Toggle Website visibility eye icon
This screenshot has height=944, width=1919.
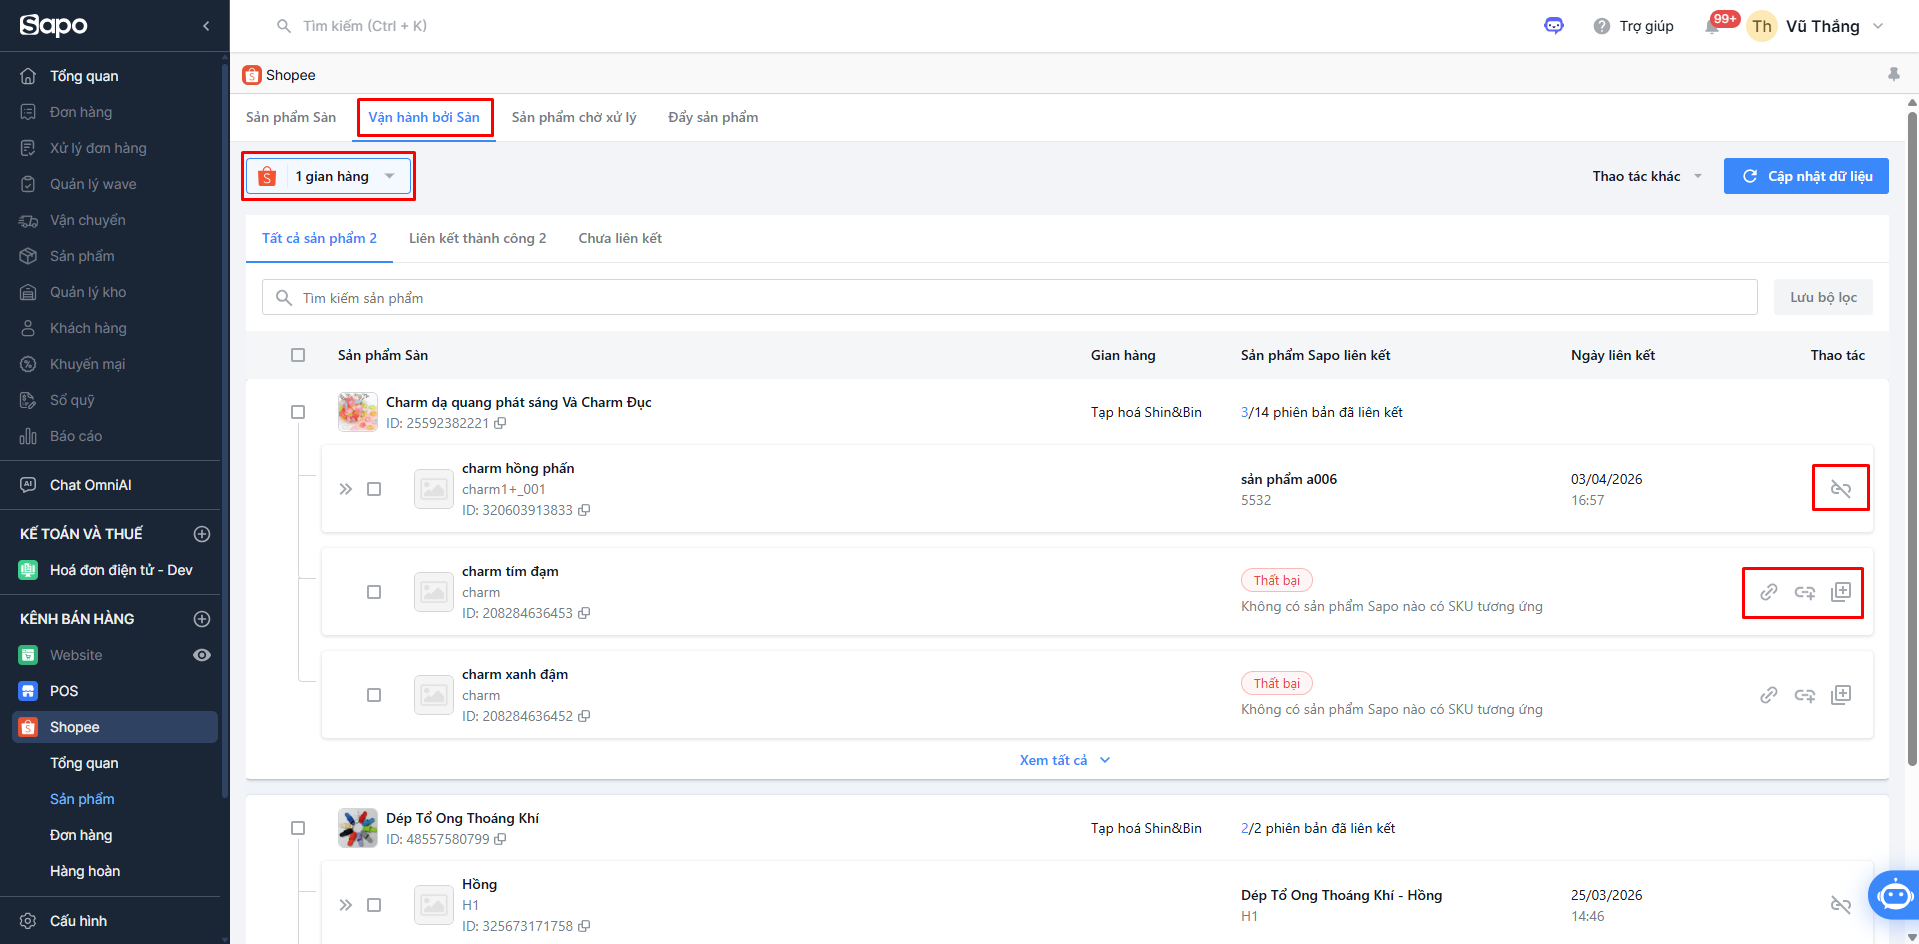[202, 655]
